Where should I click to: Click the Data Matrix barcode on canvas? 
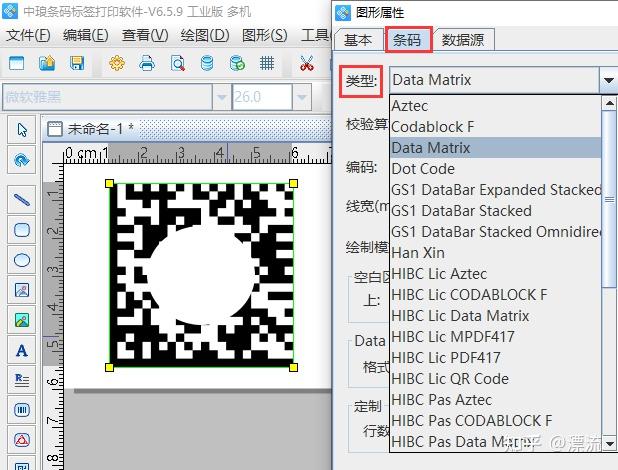pyautogui.click(x=201, y=275)
